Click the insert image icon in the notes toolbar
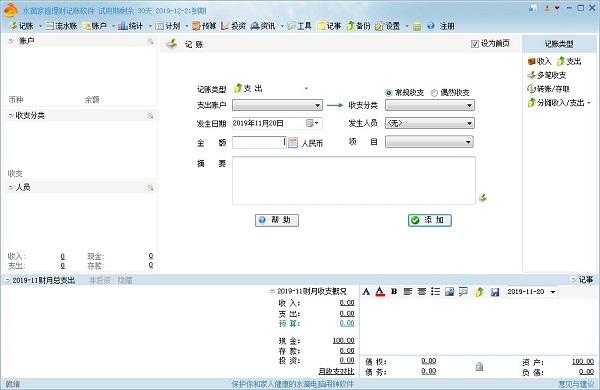Image resolution: width=600 pixels, height=390 pixels. coord(449,292)
